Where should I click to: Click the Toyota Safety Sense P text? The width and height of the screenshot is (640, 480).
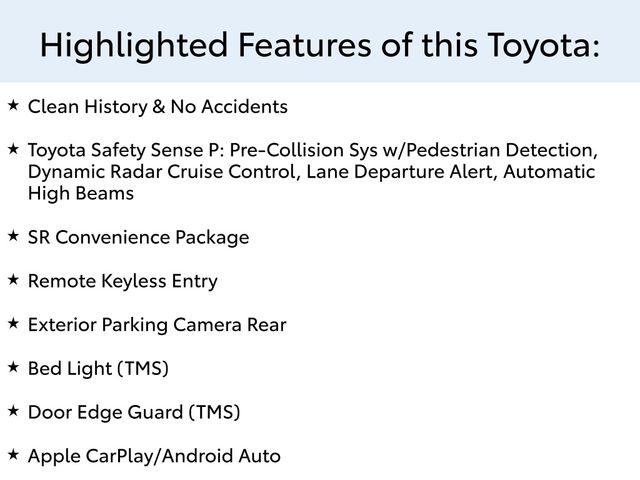point(125,150)
